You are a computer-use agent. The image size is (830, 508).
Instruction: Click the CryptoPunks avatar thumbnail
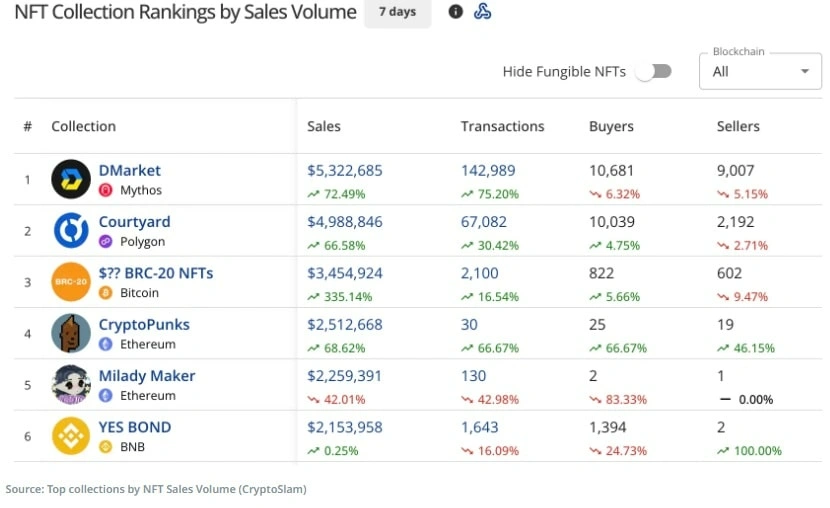point(71,333)
